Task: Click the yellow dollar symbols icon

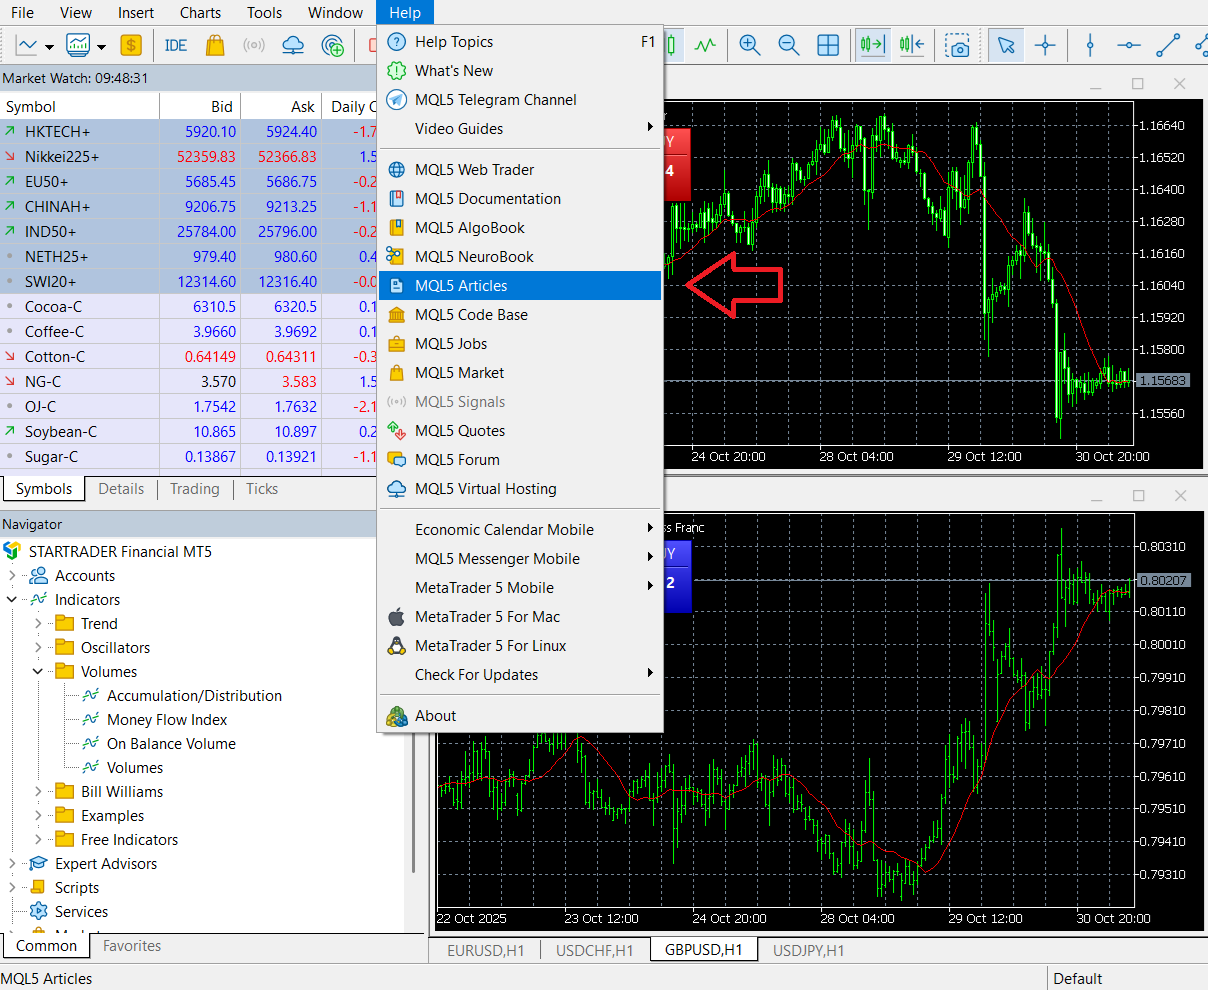Action: (131, 45)
